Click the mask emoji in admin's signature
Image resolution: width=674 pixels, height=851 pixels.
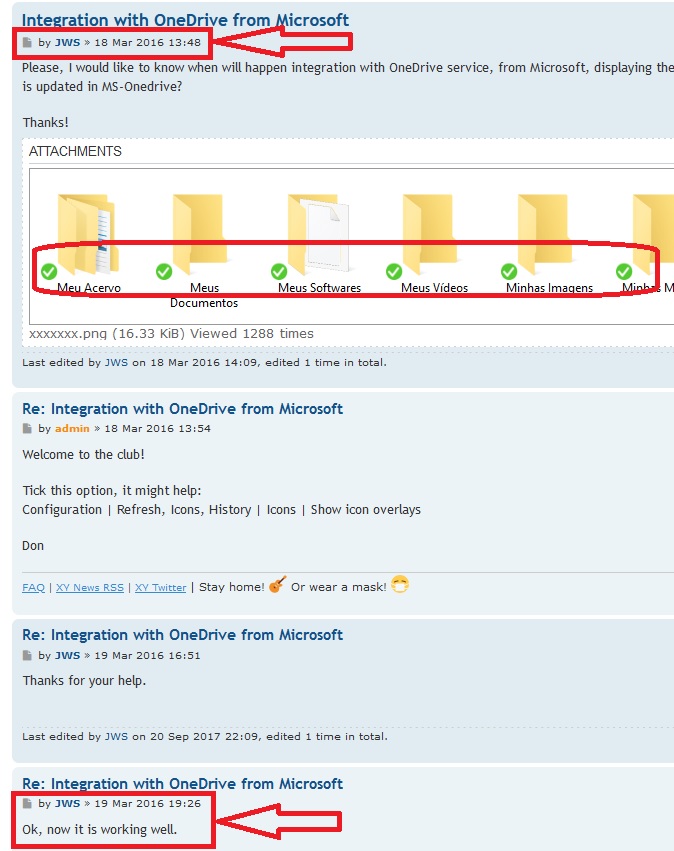point(400,586)
